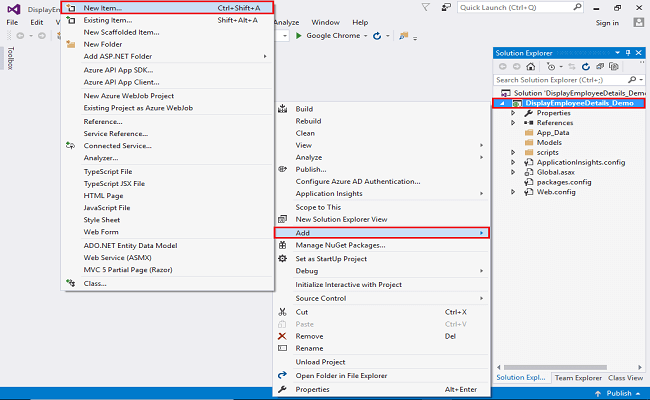Click the Open Folder in File Explorer icon
The height and width of the screenshot is (400, 650).
pyautogui.click(x=282, y=375)
